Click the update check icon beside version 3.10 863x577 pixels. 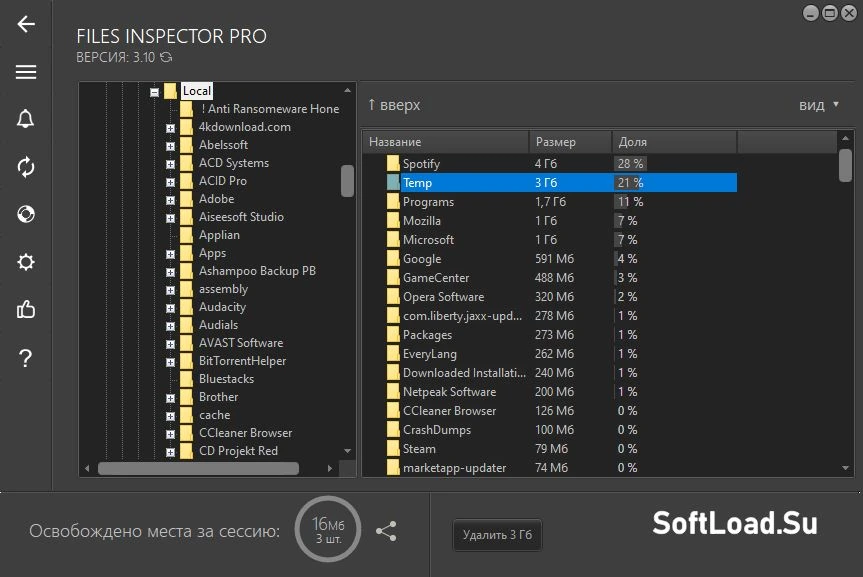(166, 57)
